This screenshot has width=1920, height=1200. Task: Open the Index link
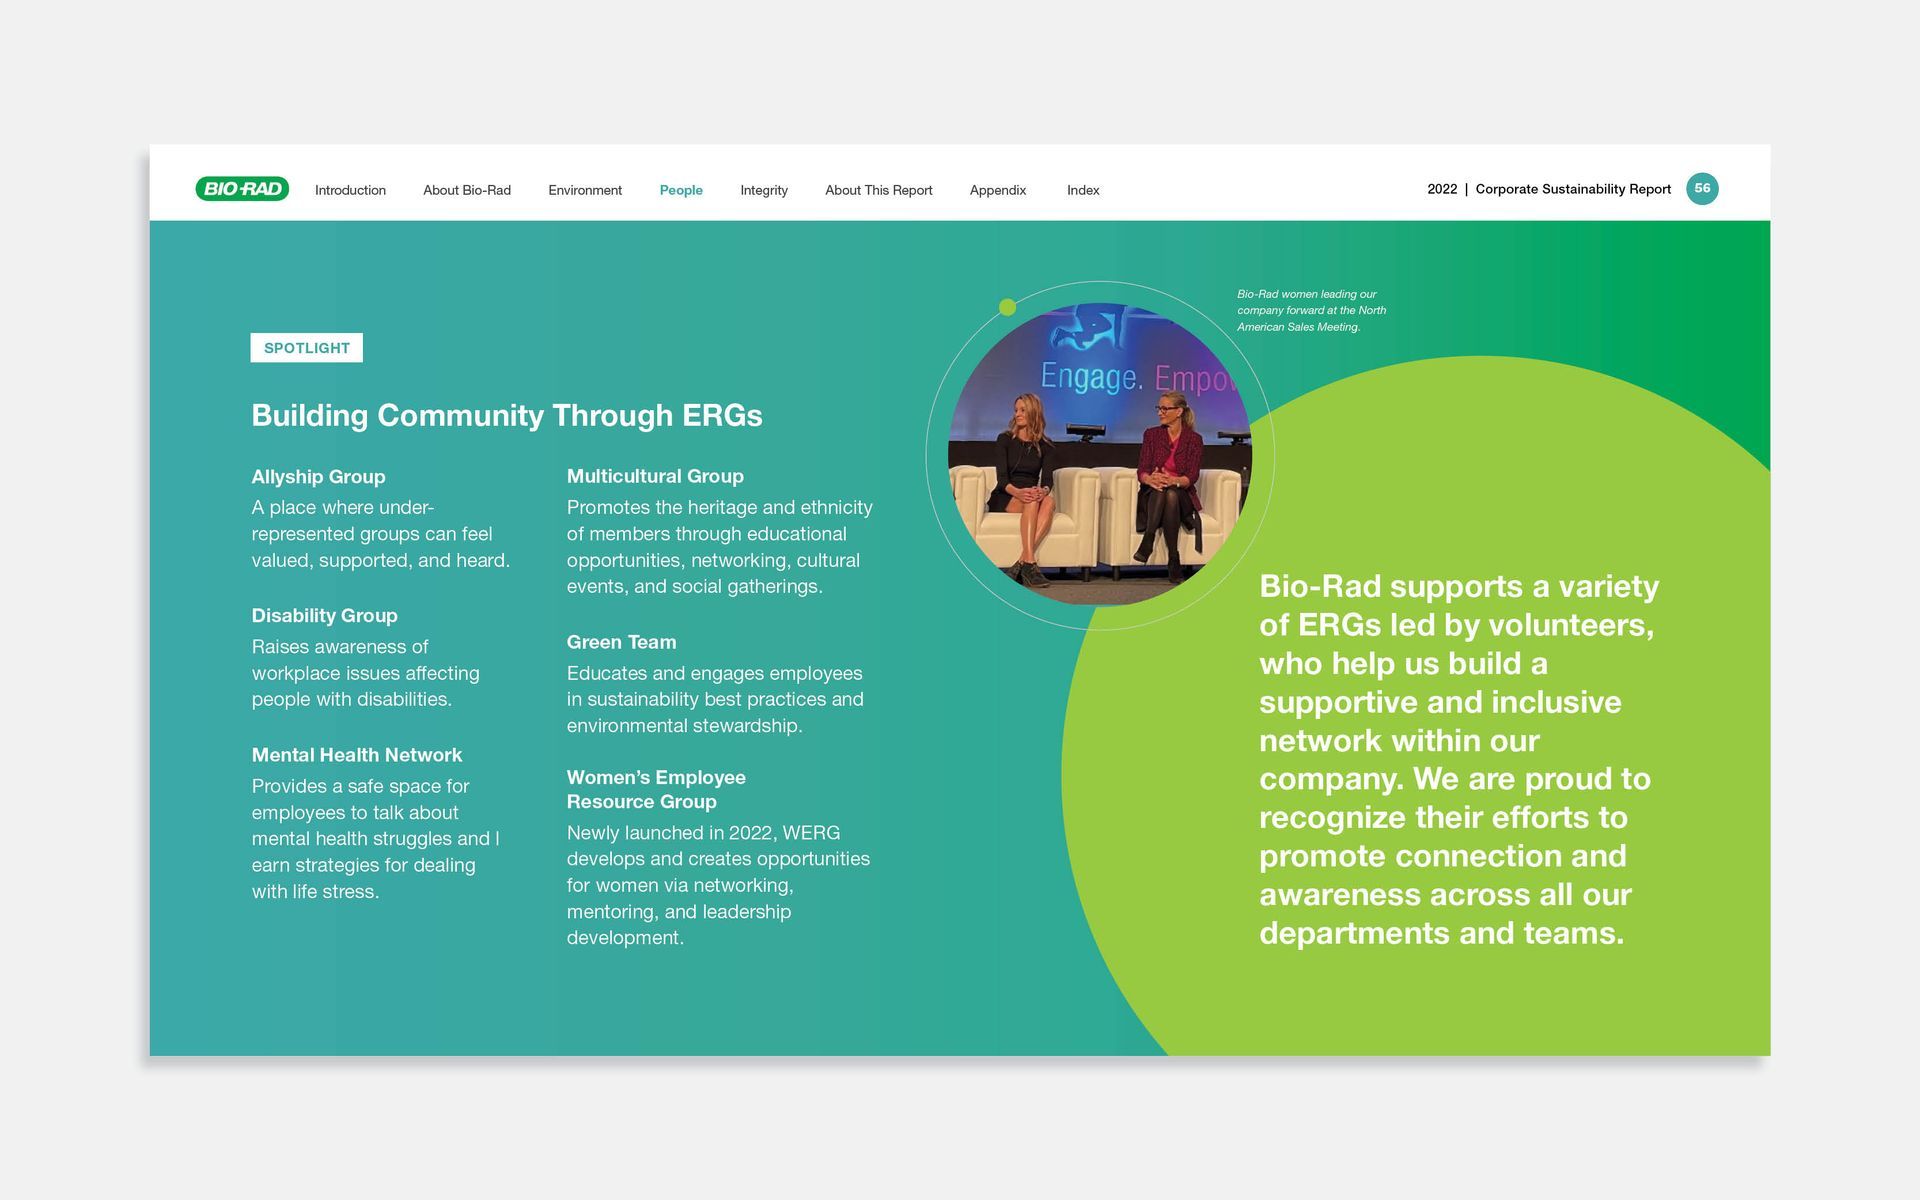click(1083, 190)
